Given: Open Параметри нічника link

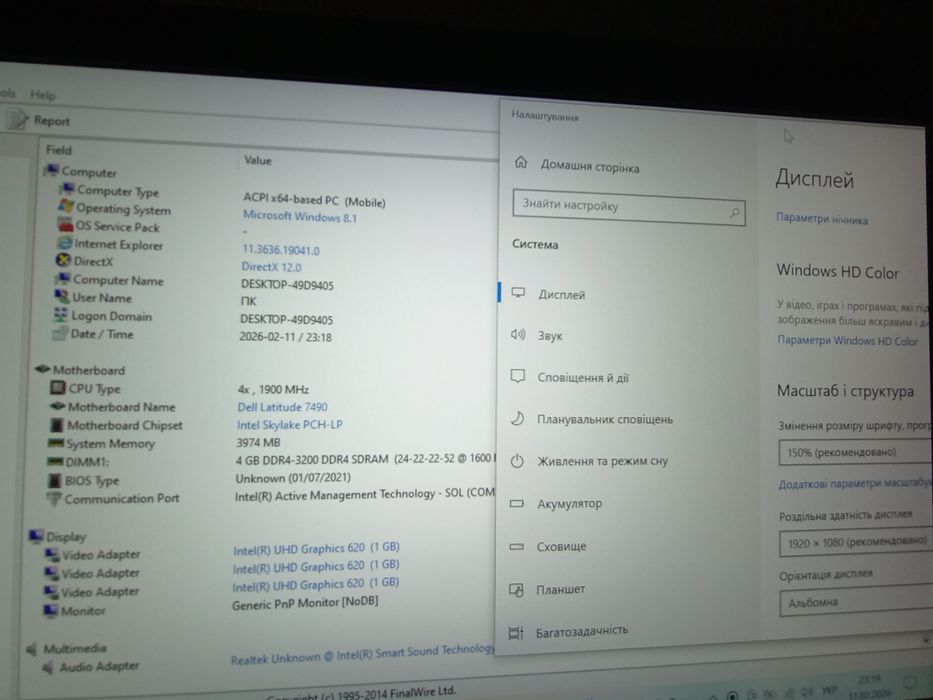Looking at the screenshot, I should [x=822, y=218].
